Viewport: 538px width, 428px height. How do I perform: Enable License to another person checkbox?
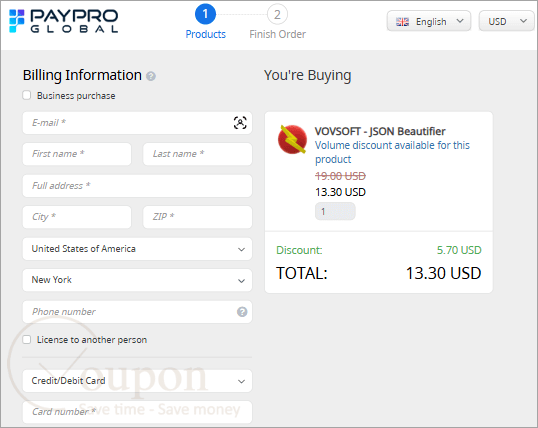27,339
